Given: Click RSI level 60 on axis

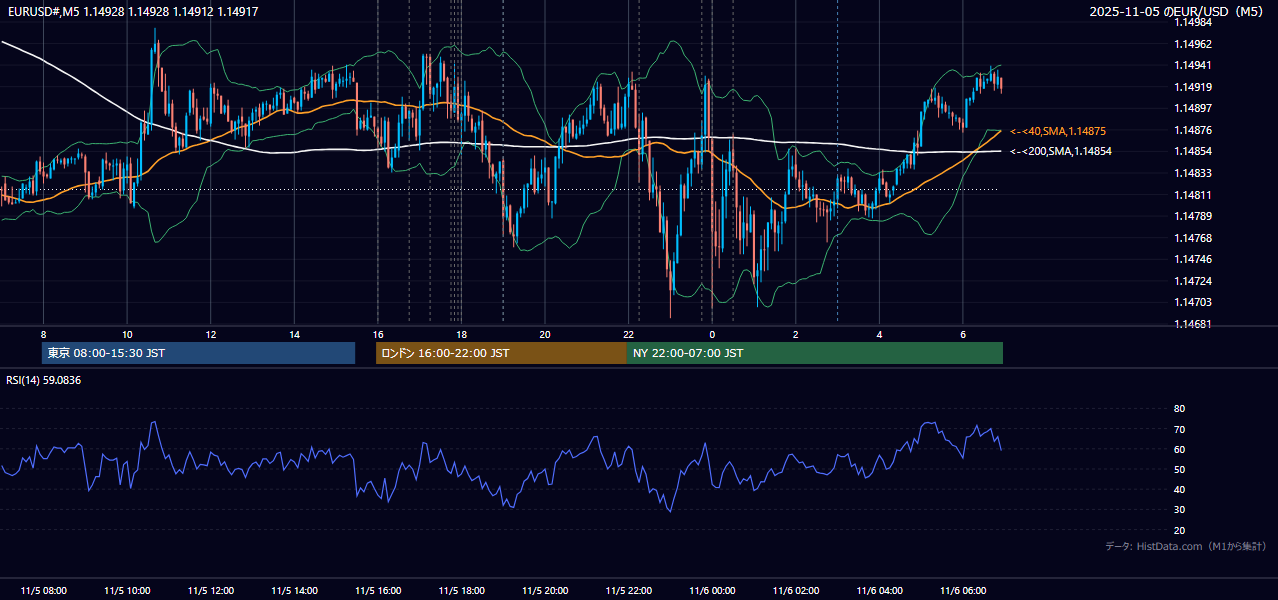Looking at the screenshot, I should point(1179,449).
